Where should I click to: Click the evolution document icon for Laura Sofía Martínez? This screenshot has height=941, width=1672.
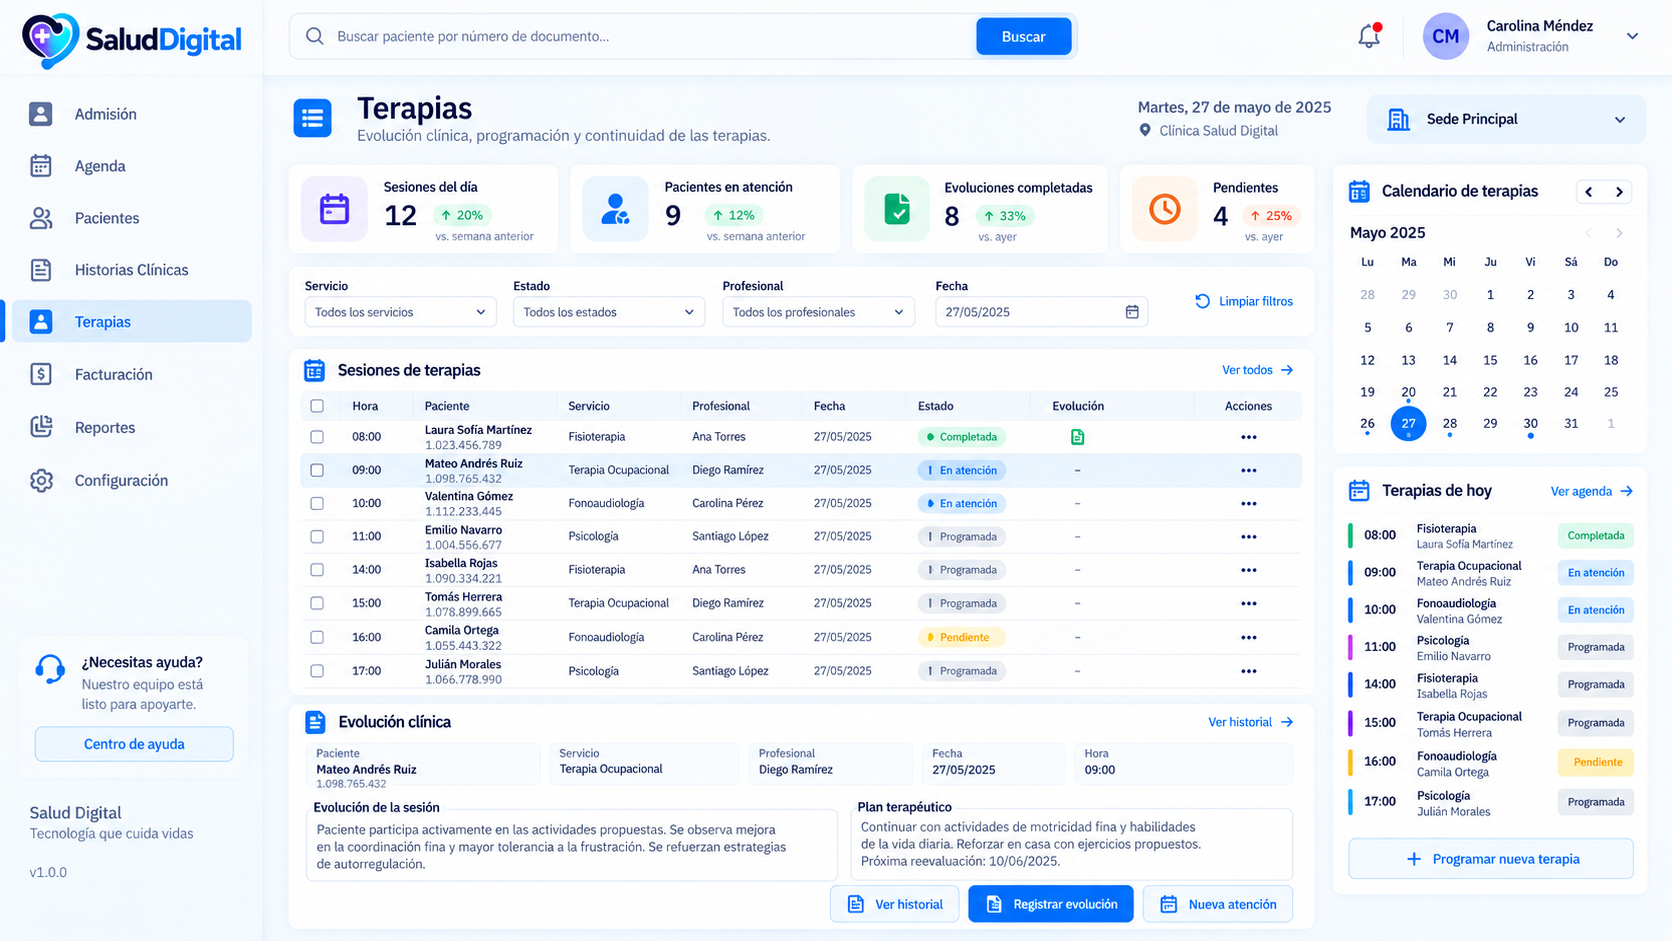point(1077,437)
